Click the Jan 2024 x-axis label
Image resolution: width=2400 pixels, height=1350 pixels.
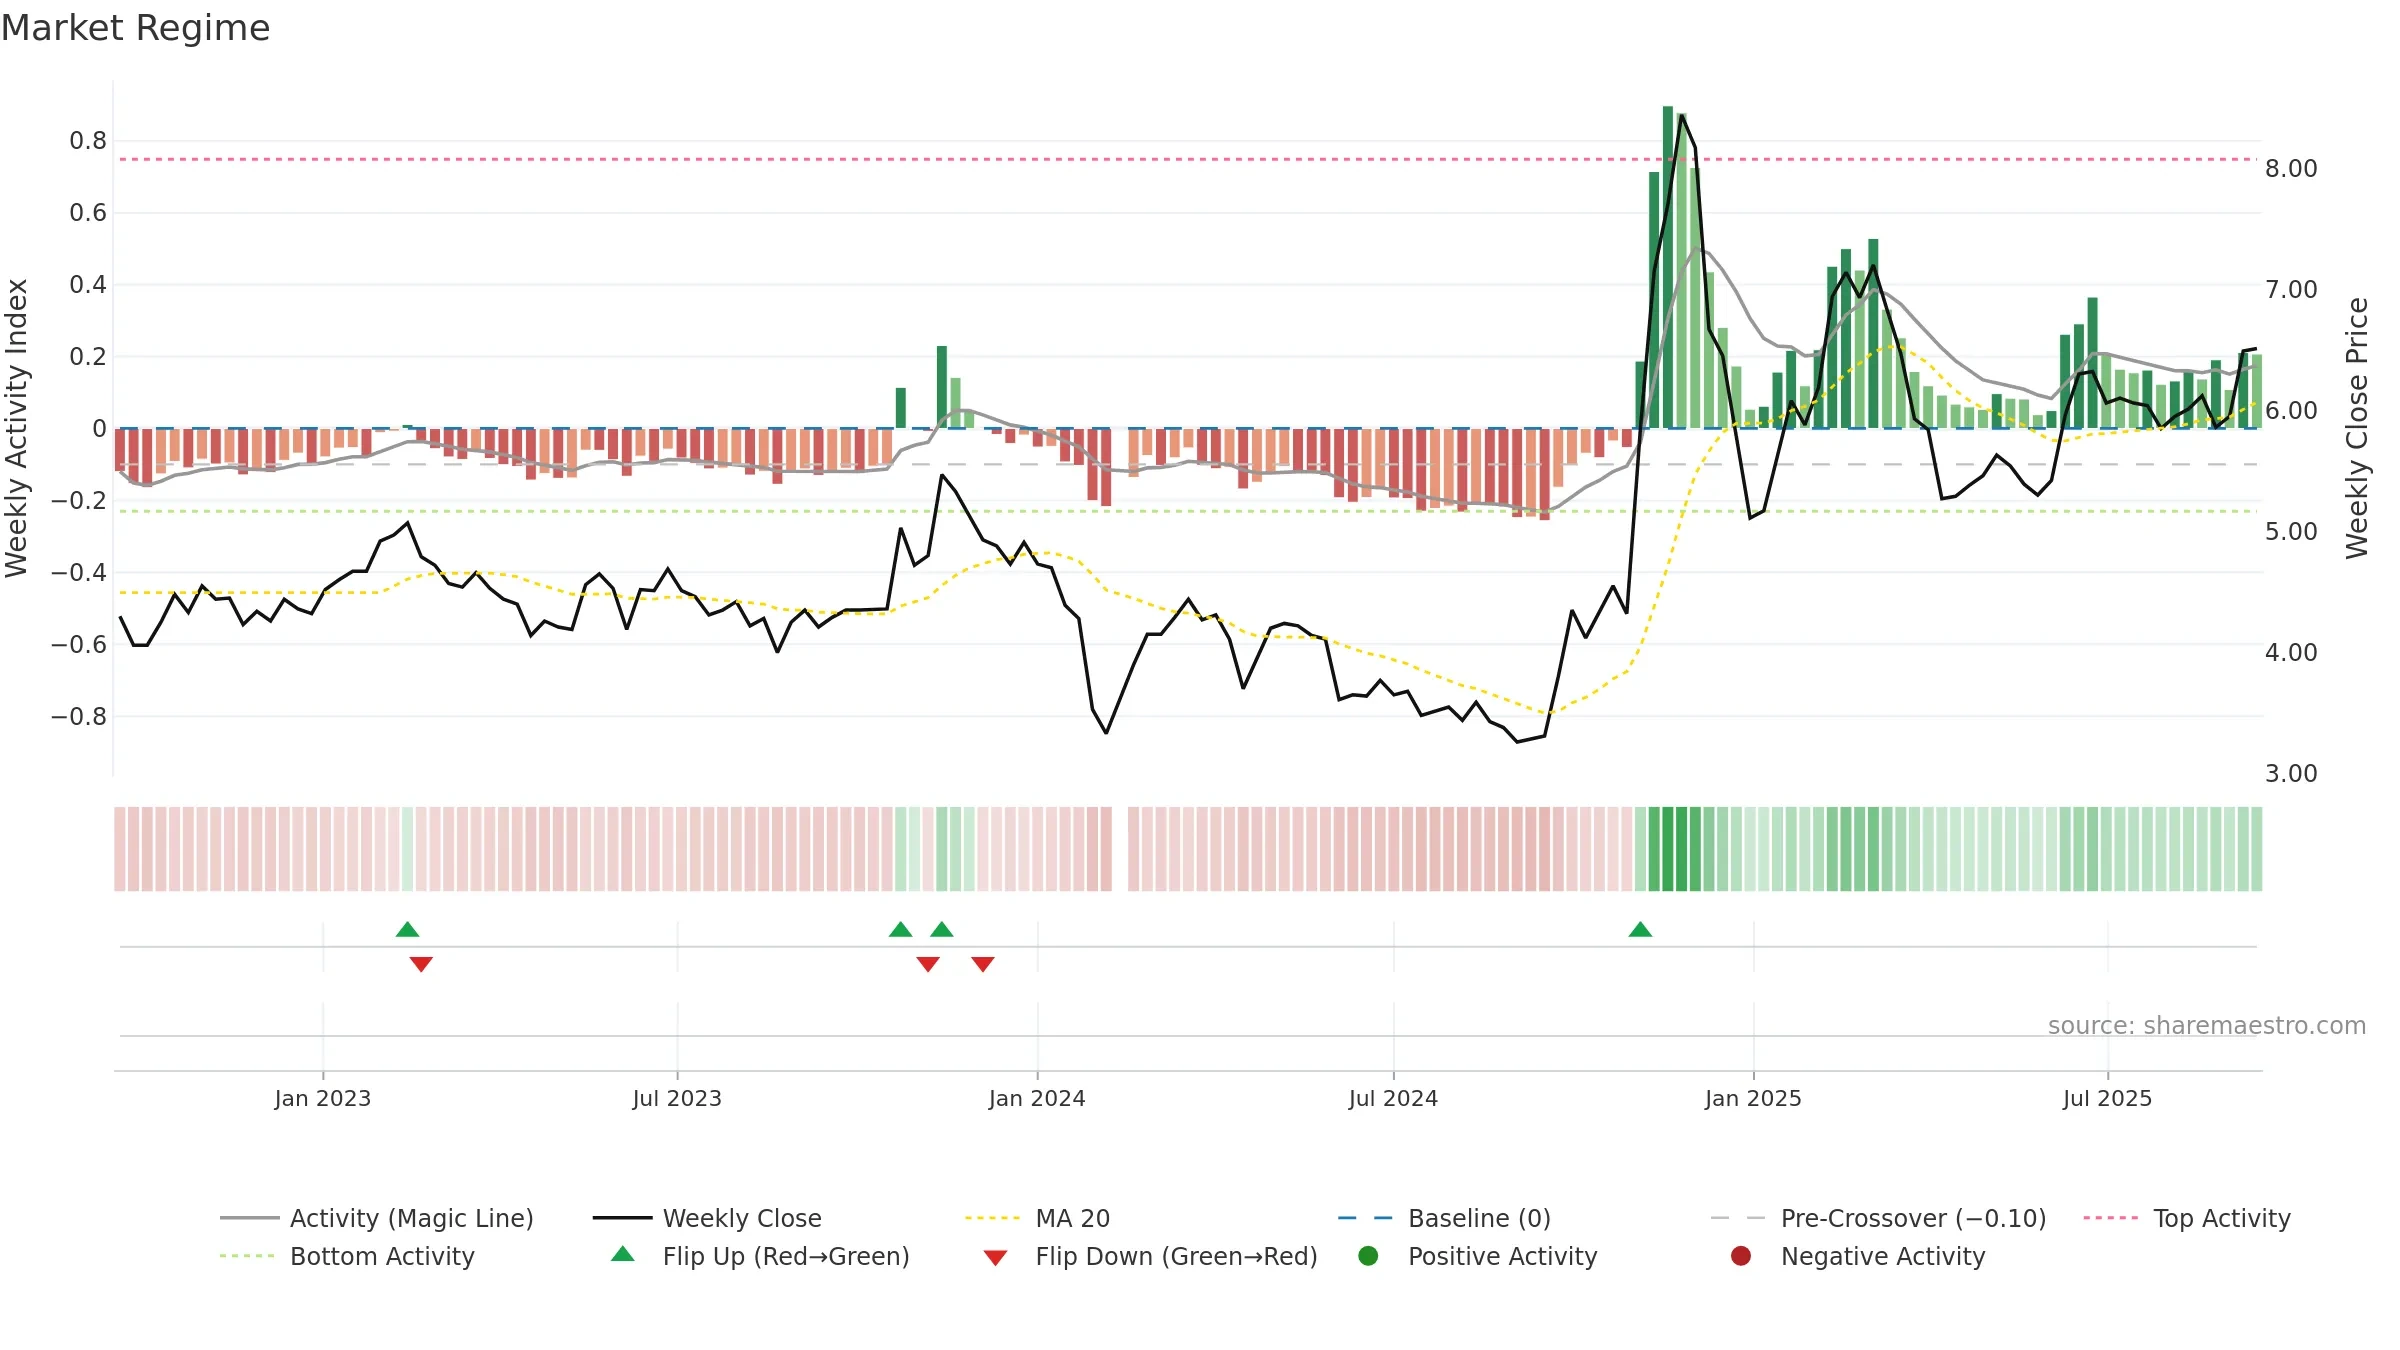1037,1098
